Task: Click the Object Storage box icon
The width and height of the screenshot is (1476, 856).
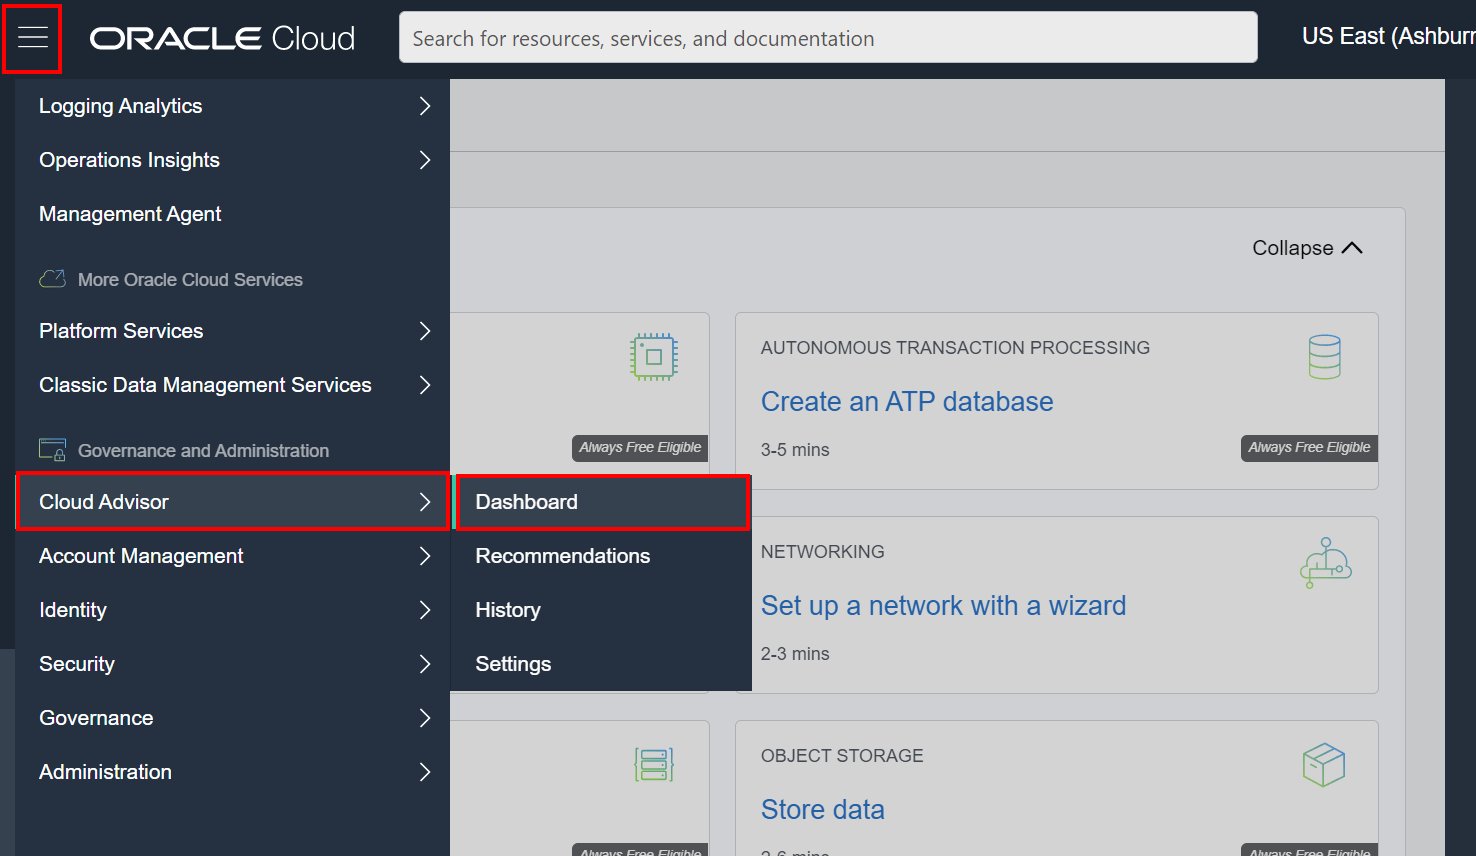Action: [1324, 764]
